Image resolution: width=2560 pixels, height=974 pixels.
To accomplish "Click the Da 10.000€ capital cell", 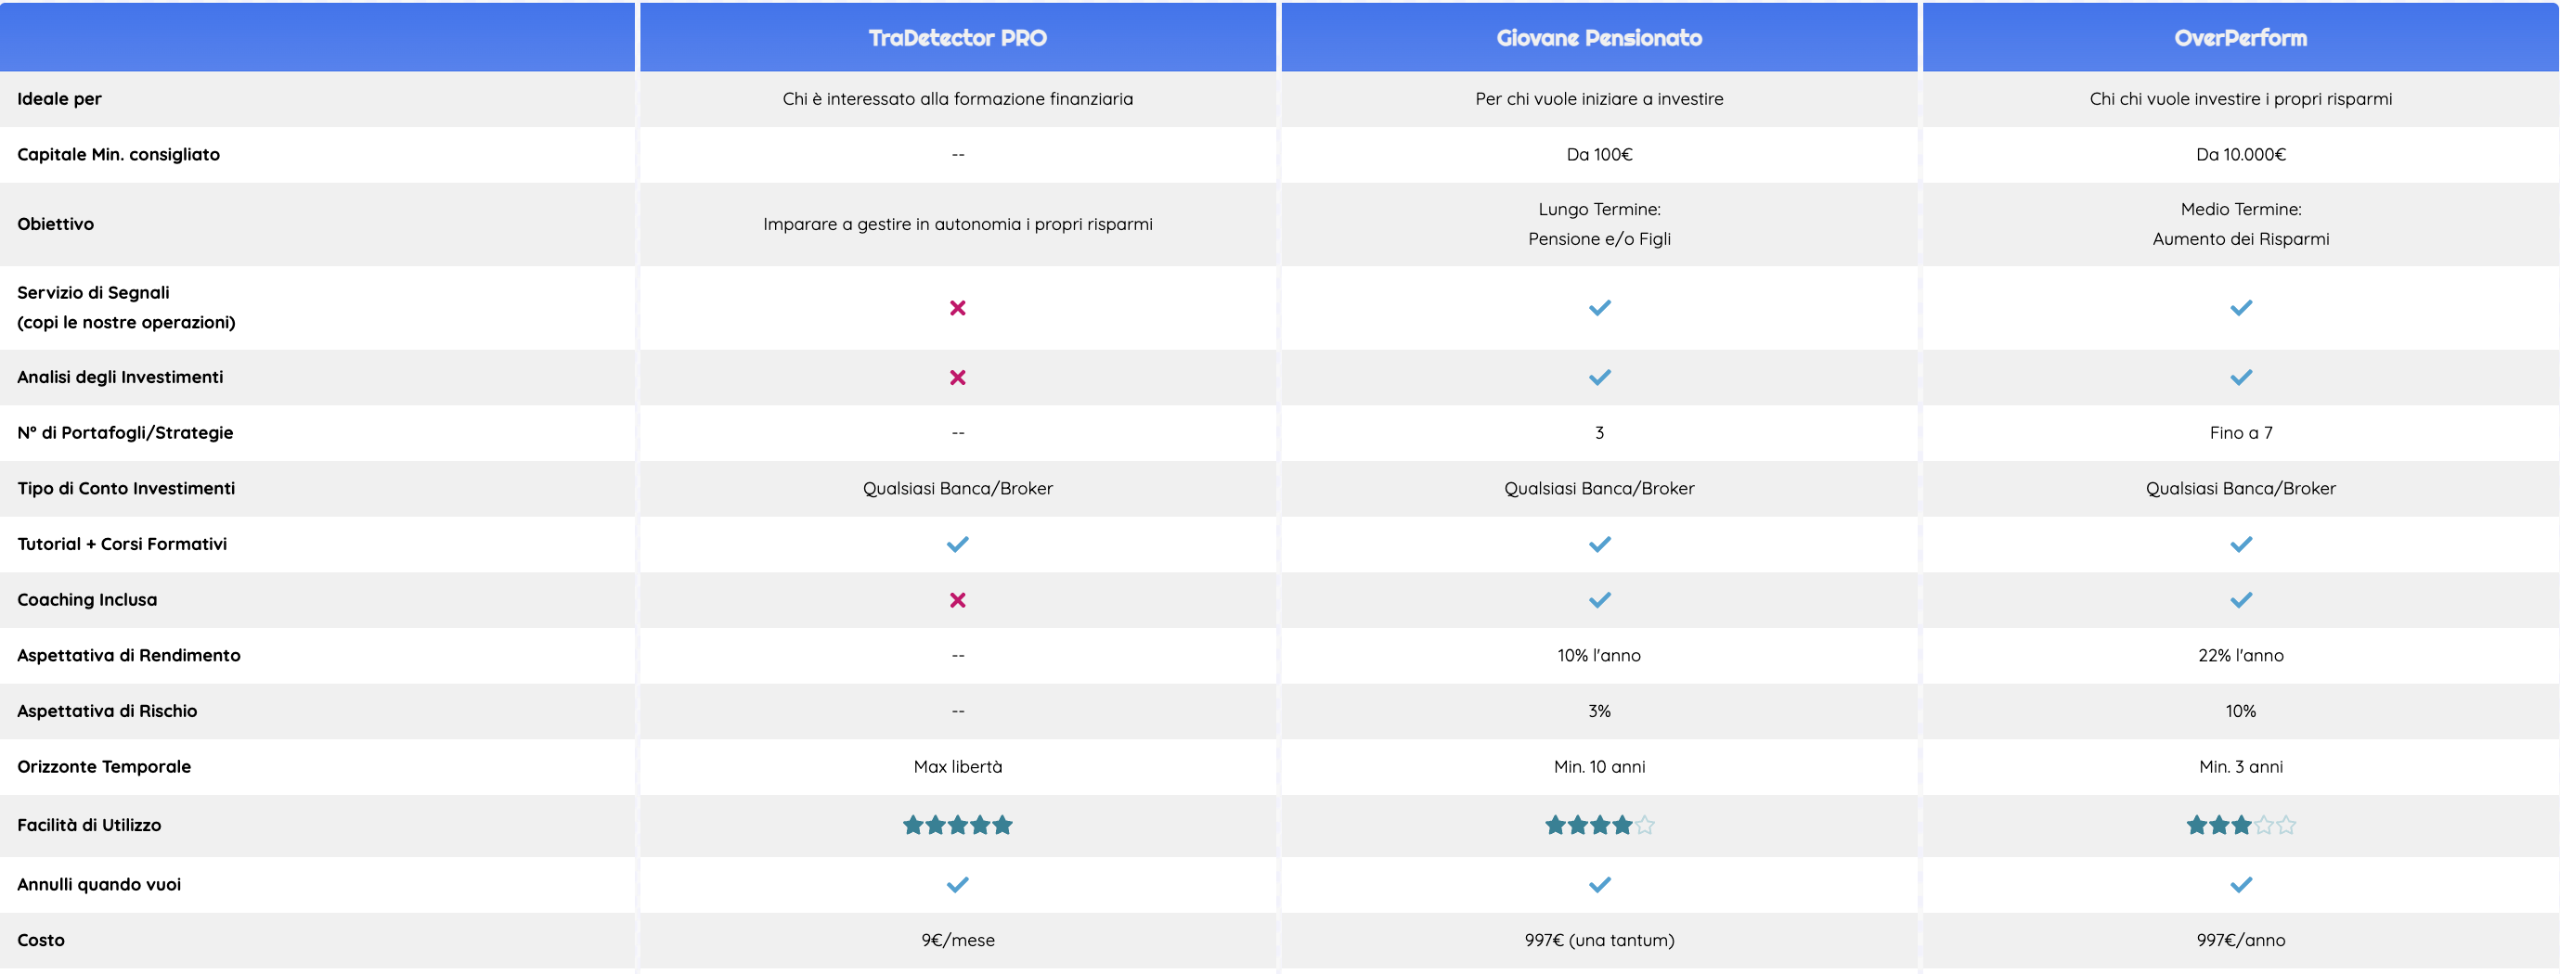I will (x=2240, y=155).
